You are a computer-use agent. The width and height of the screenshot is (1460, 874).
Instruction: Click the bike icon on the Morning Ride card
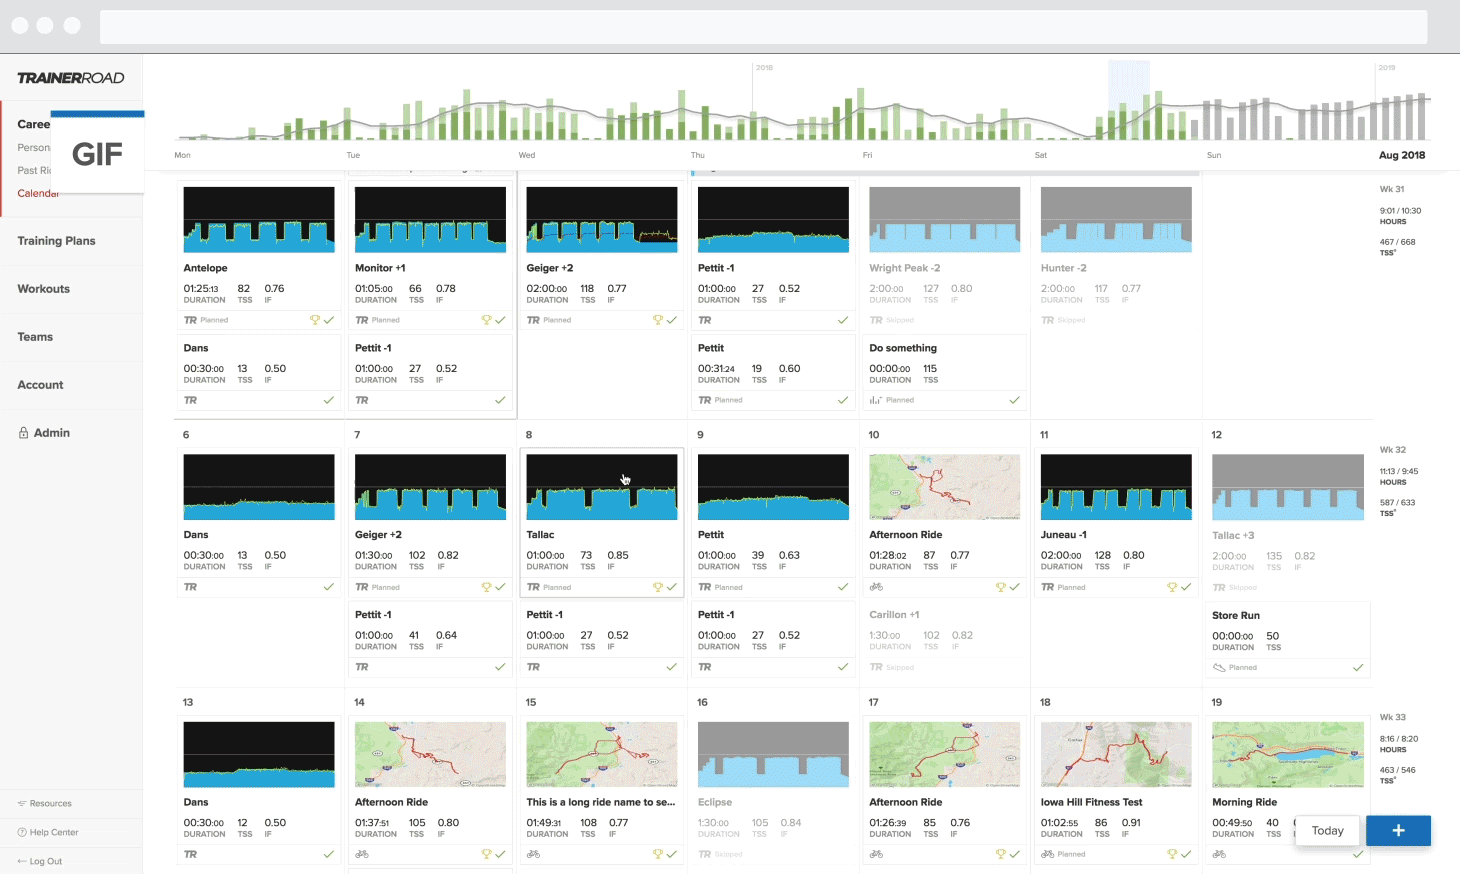[1219, 854]
